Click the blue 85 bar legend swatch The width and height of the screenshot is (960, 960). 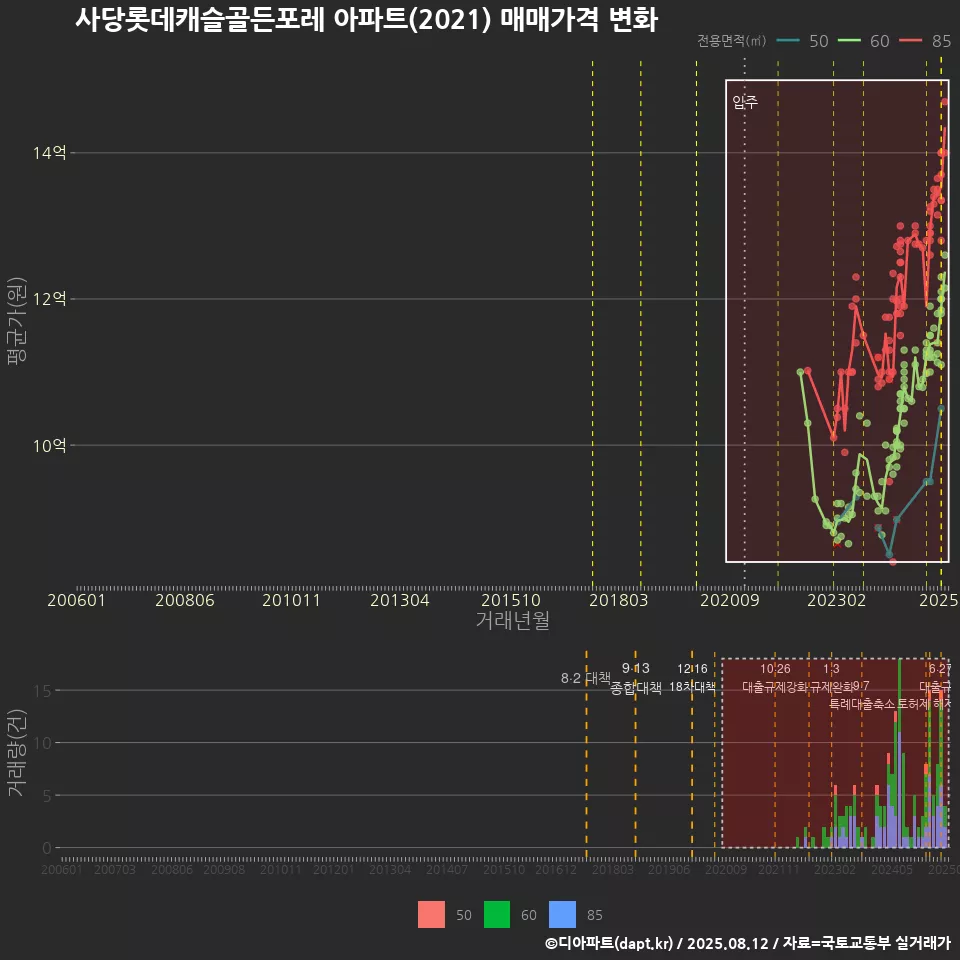tap(563, 915)
